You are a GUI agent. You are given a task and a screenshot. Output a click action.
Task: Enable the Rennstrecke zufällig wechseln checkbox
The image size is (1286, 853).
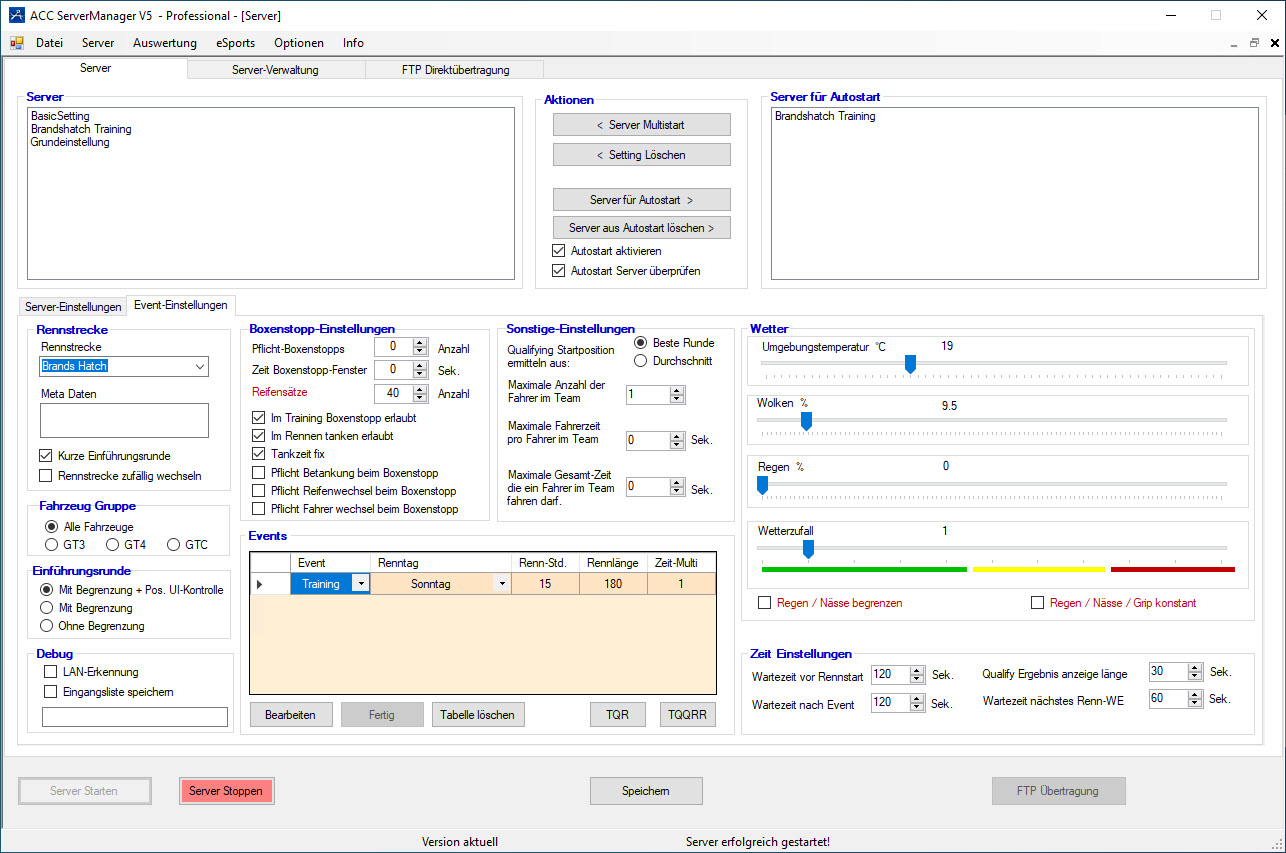click(46, 476)
